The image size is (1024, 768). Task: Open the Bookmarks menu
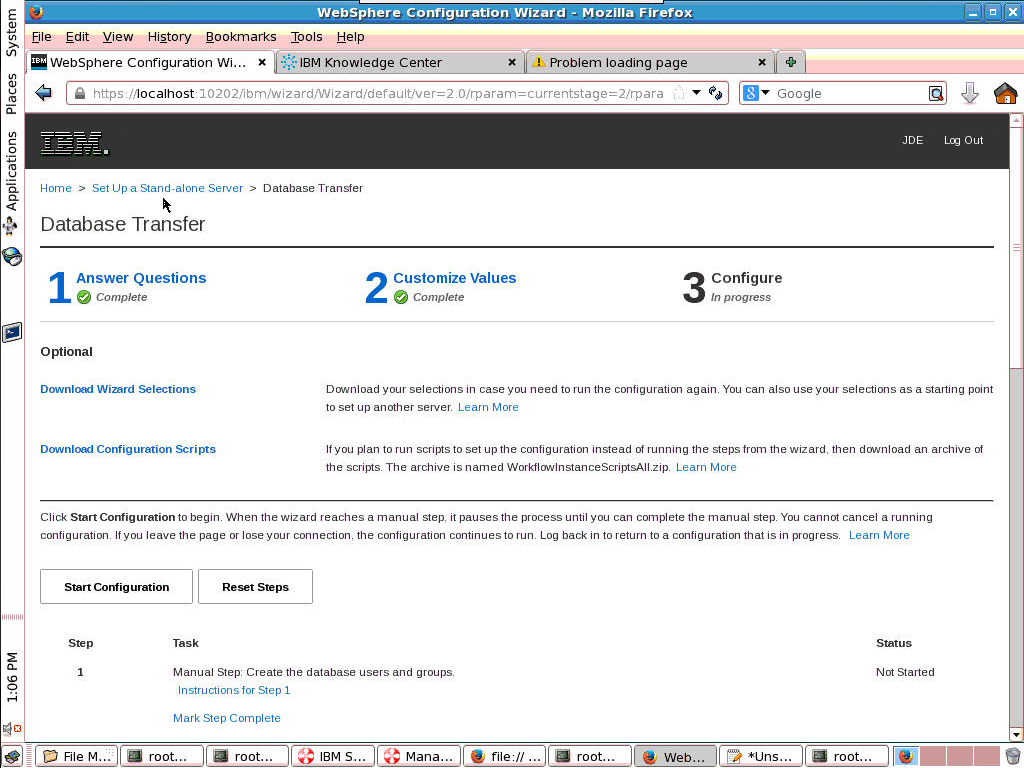point(241,37)
